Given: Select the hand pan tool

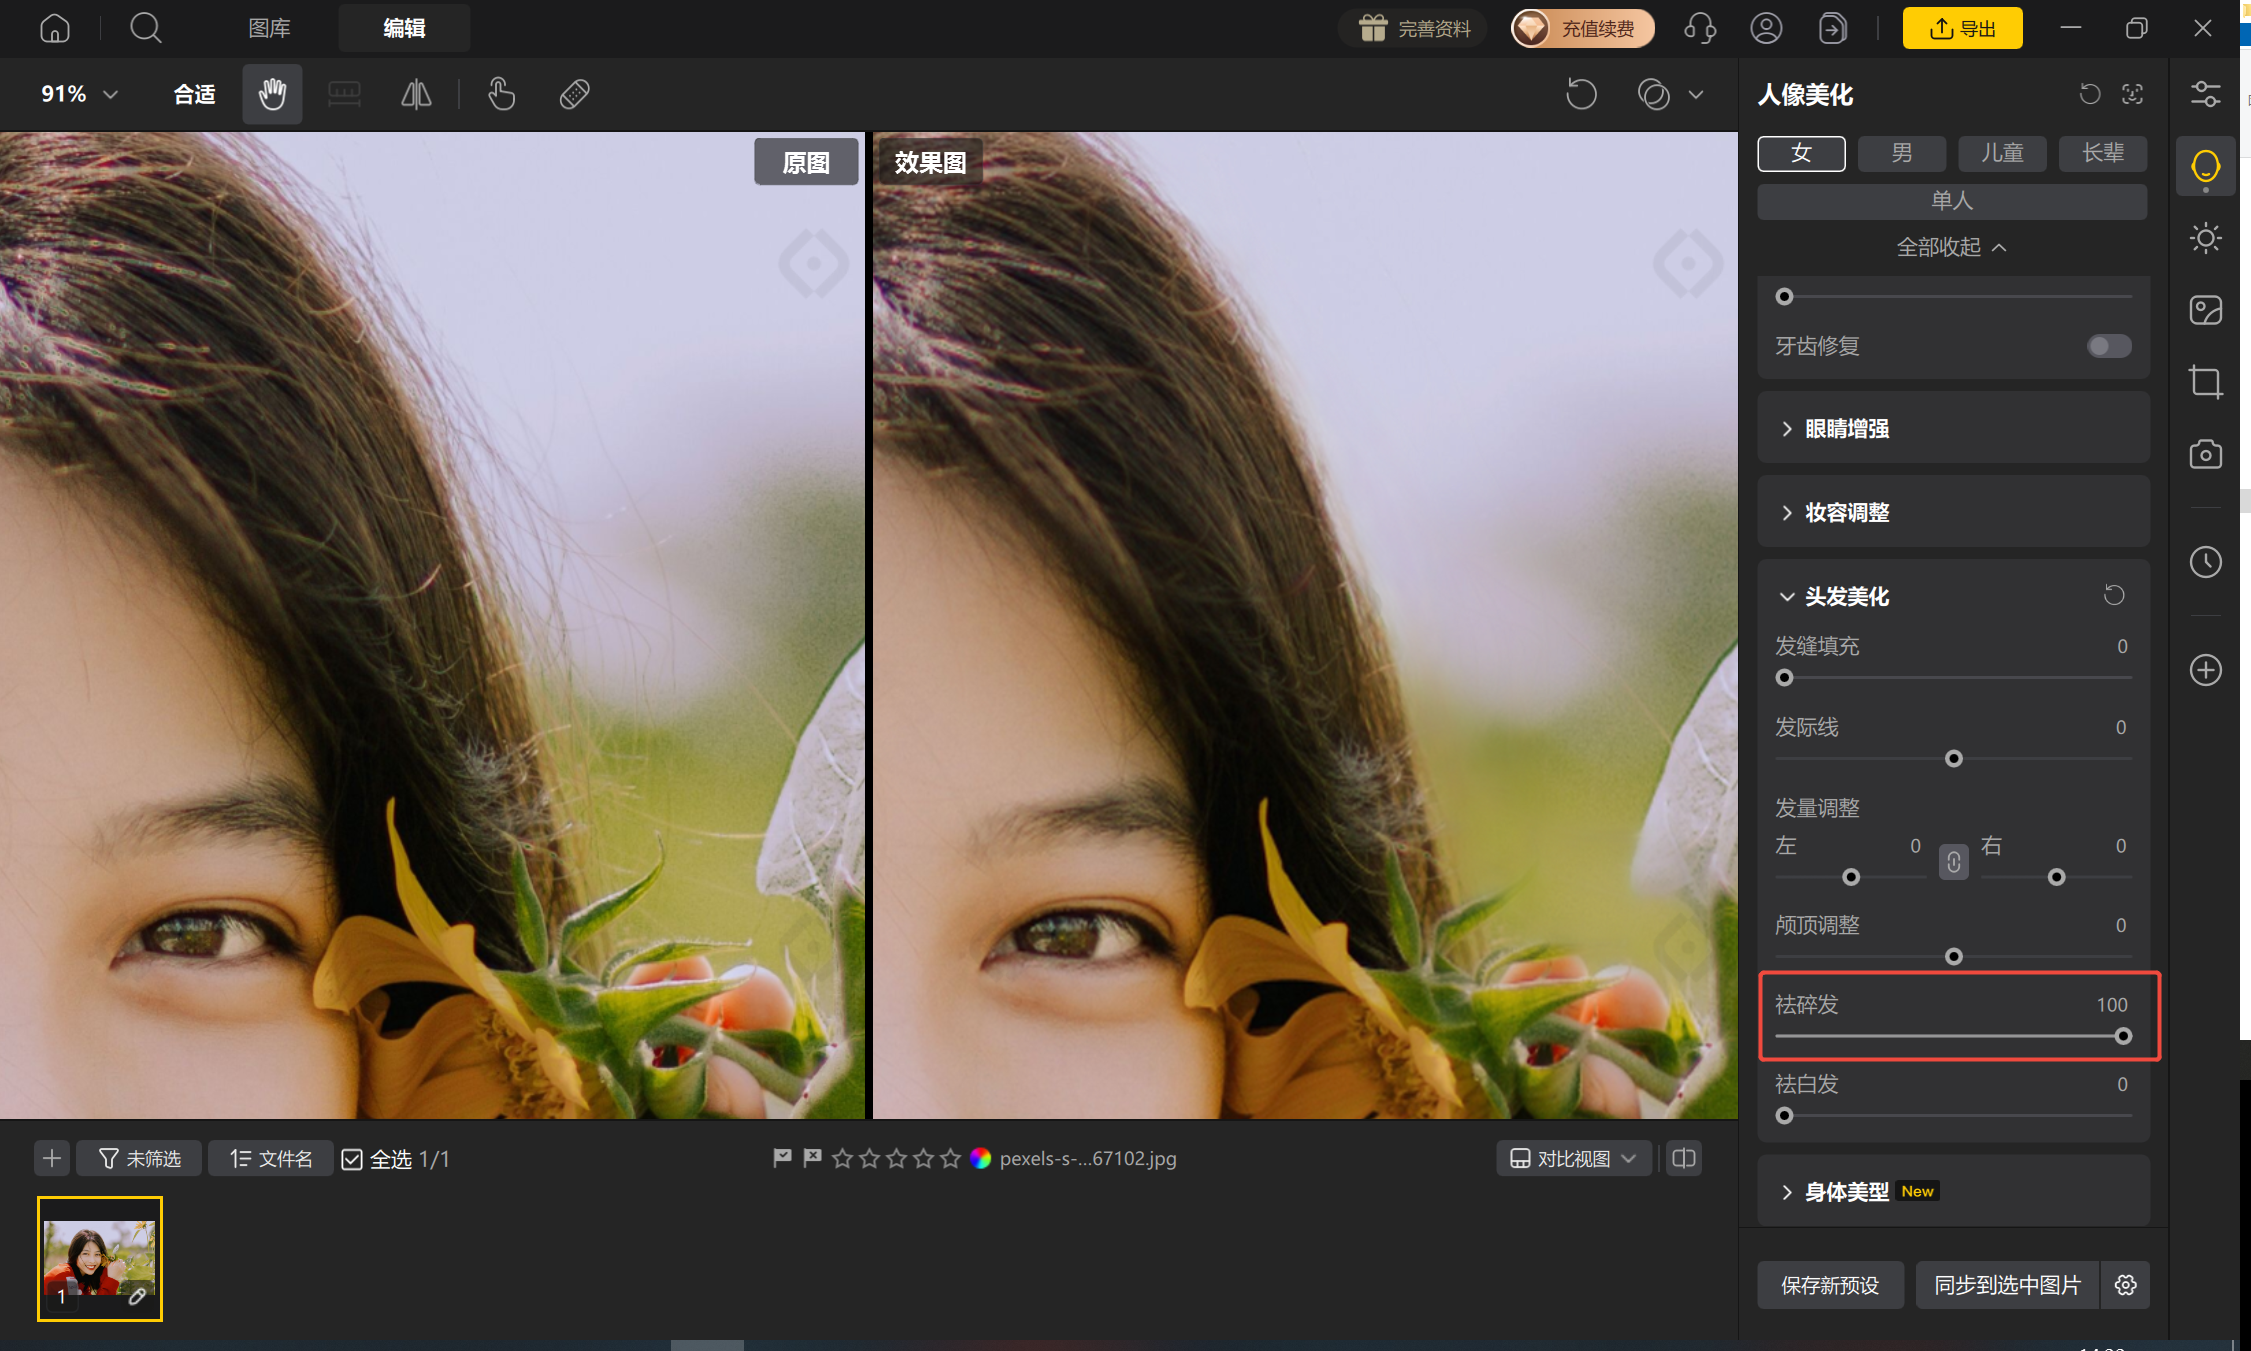Looking at the screenshot, I should (272, 94).
